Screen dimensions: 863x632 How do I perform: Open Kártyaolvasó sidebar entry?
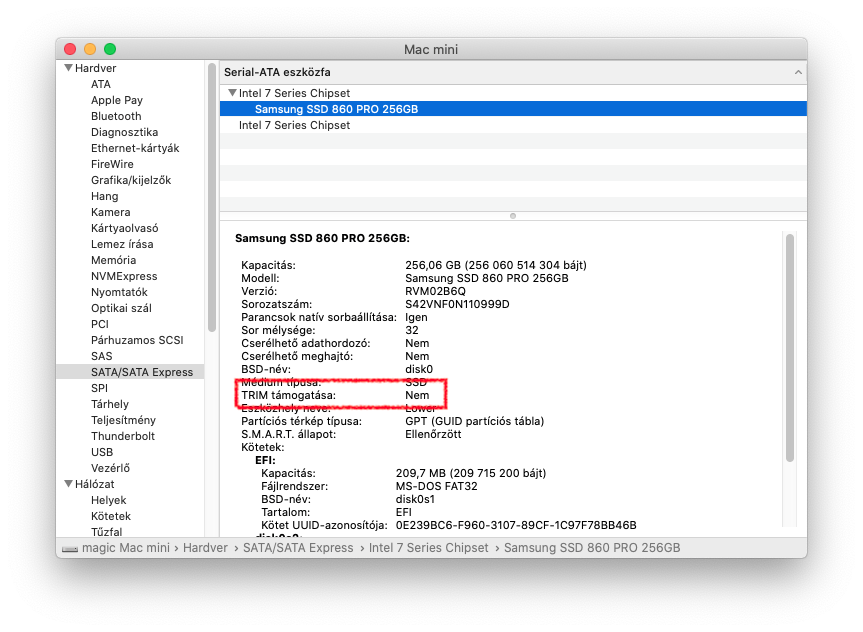coord(124,228)
